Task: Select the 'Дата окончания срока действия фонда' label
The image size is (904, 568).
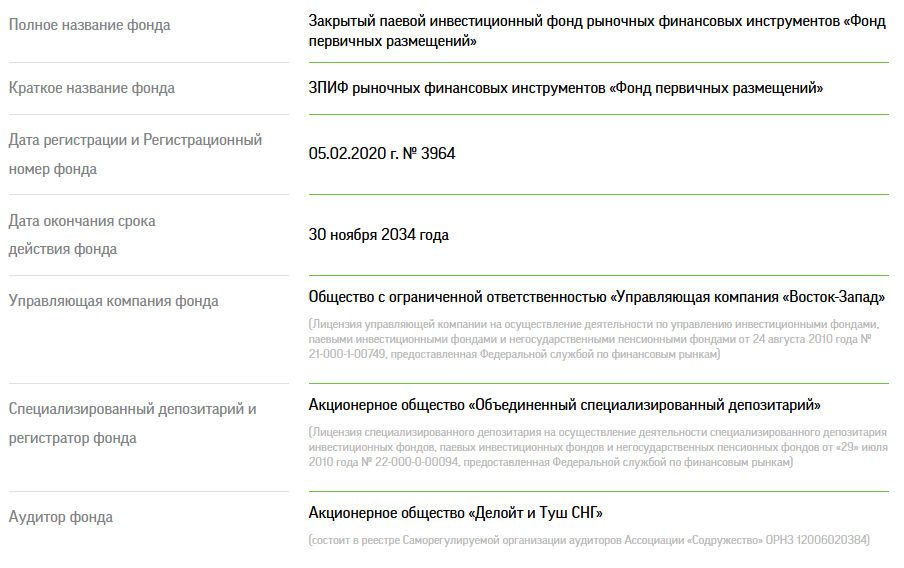Action: point(82,235)
